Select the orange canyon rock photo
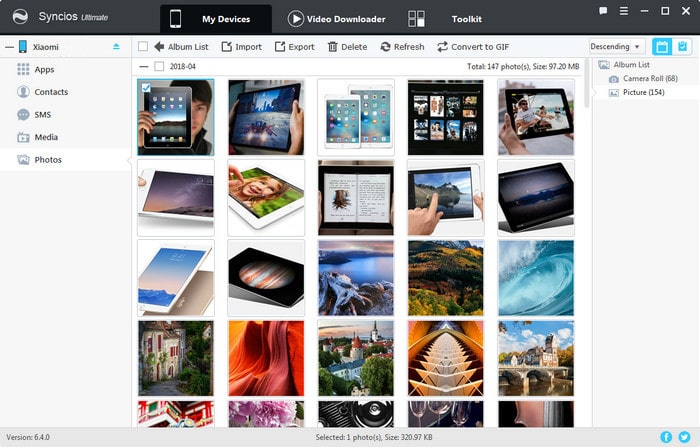 (266, 358)
